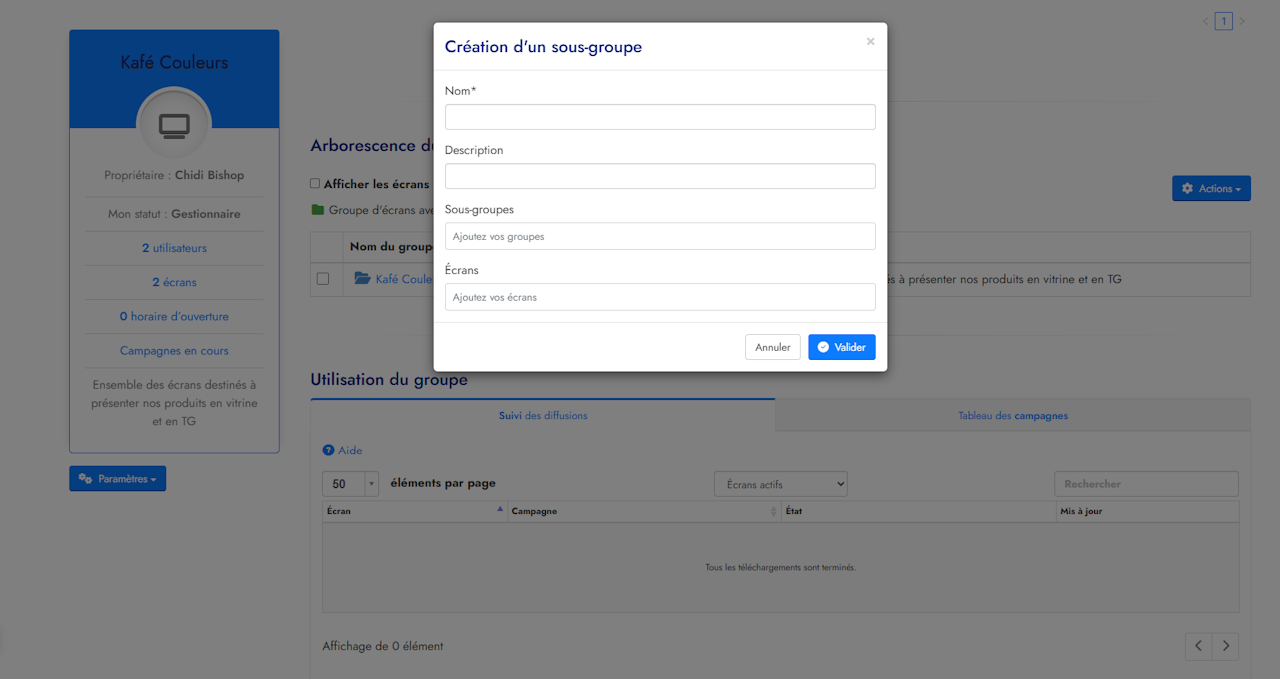The height and width of the screenshot is (679, 1280).
Task: Click the blue help question mark icon
Action: (328, 451)
